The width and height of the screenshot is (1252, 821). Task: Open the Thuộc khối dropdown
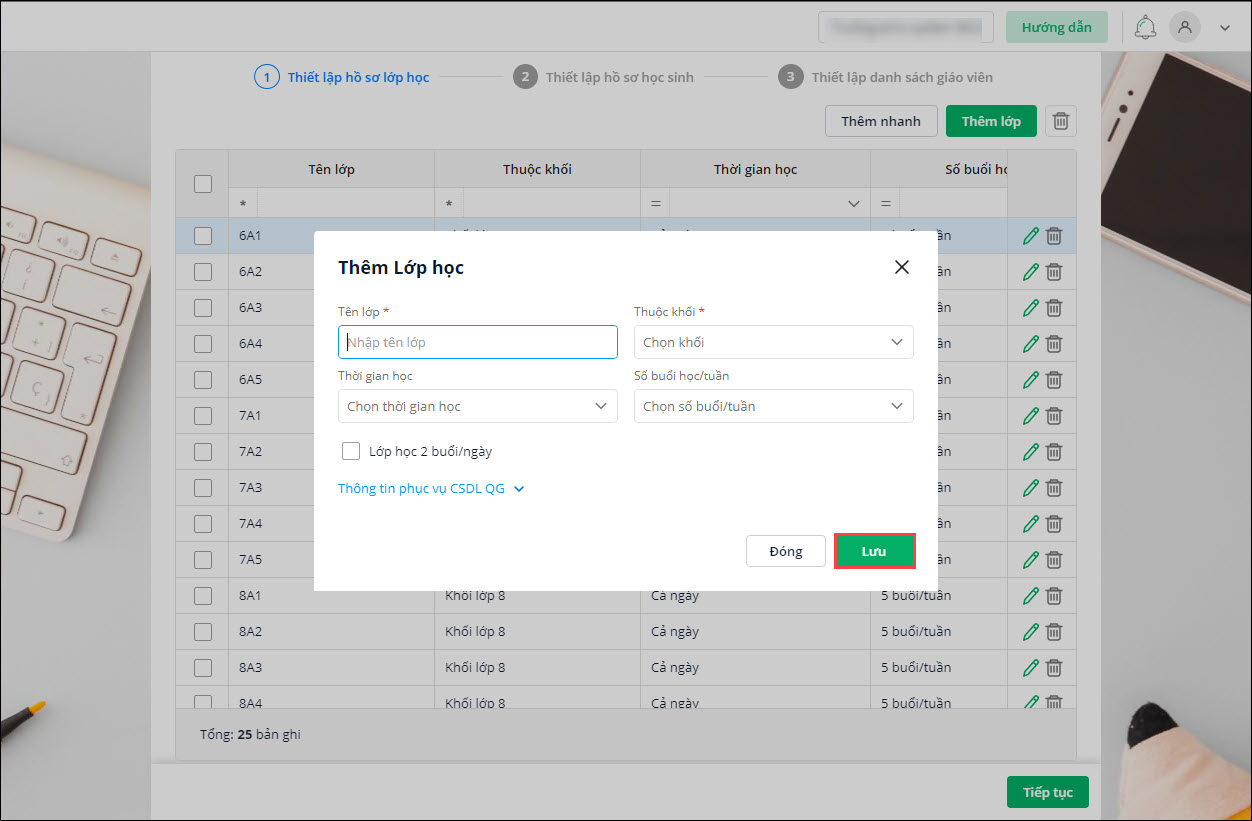[x=774, y=342]
